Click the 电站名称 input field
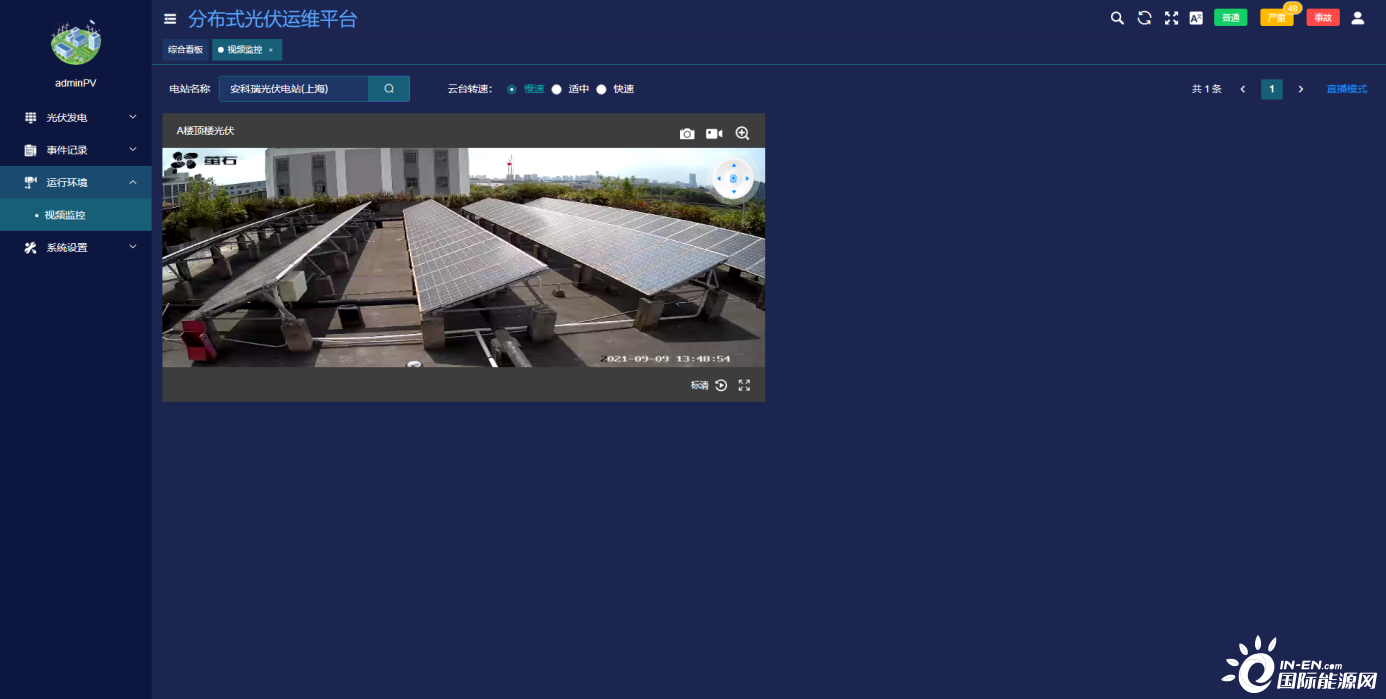Image resolution: width=1386 pixels, height=699 pixels. click(x=293, y=89)
